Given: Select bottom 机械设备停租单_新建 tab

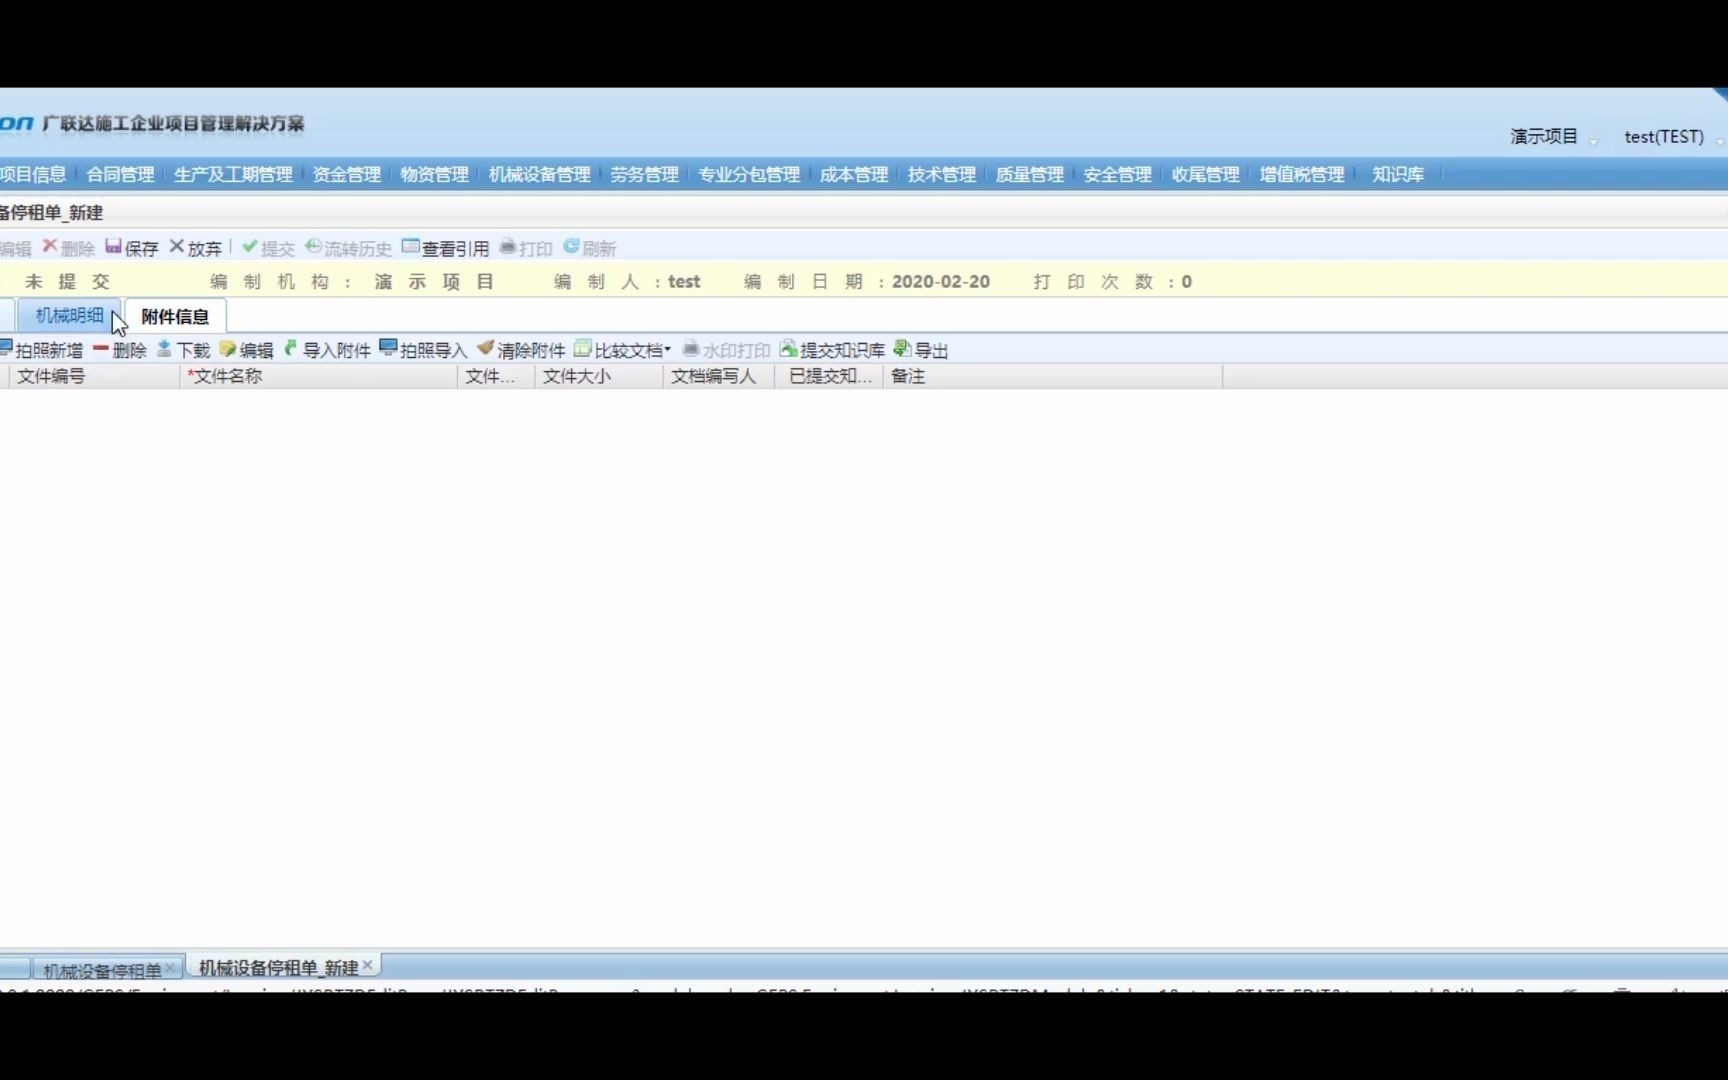Looking at the screenshot, I should [278, 967].
